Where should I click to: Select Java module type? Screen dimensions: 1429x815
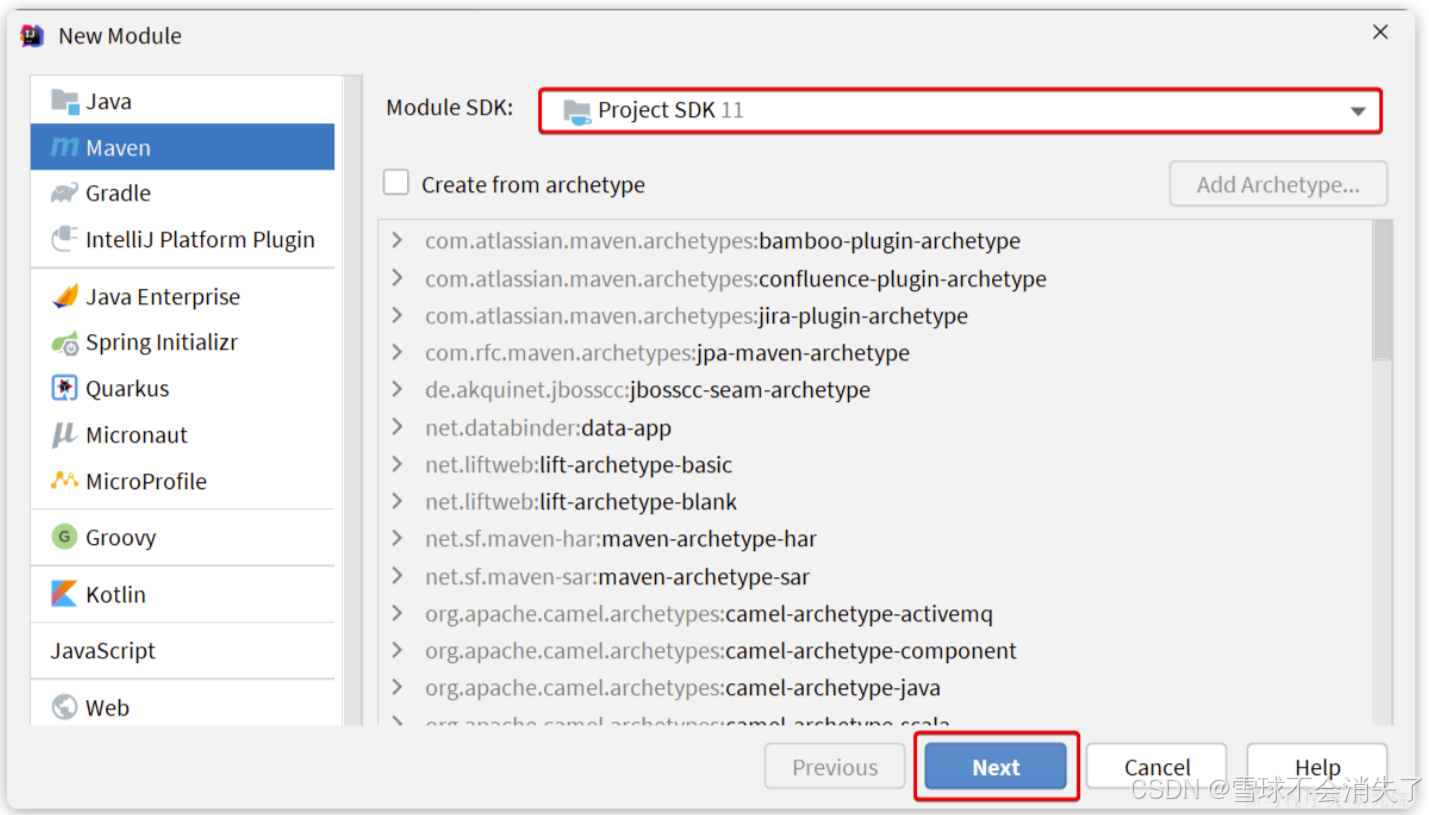(183, 101)
